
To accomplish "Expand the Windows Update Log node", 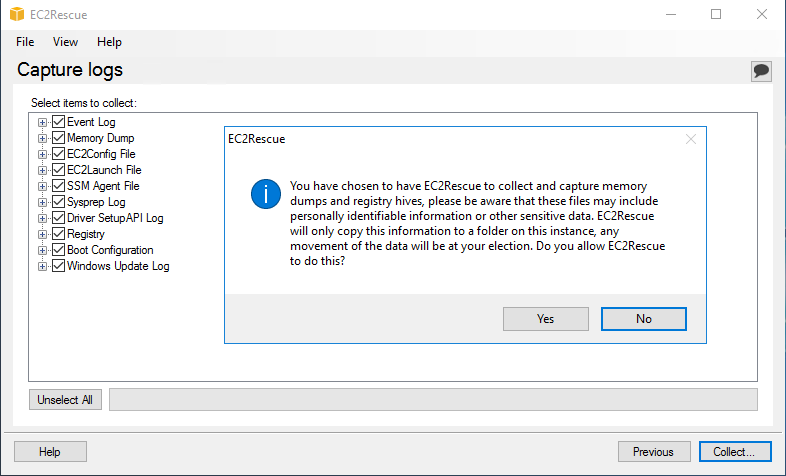I will 43,267.
